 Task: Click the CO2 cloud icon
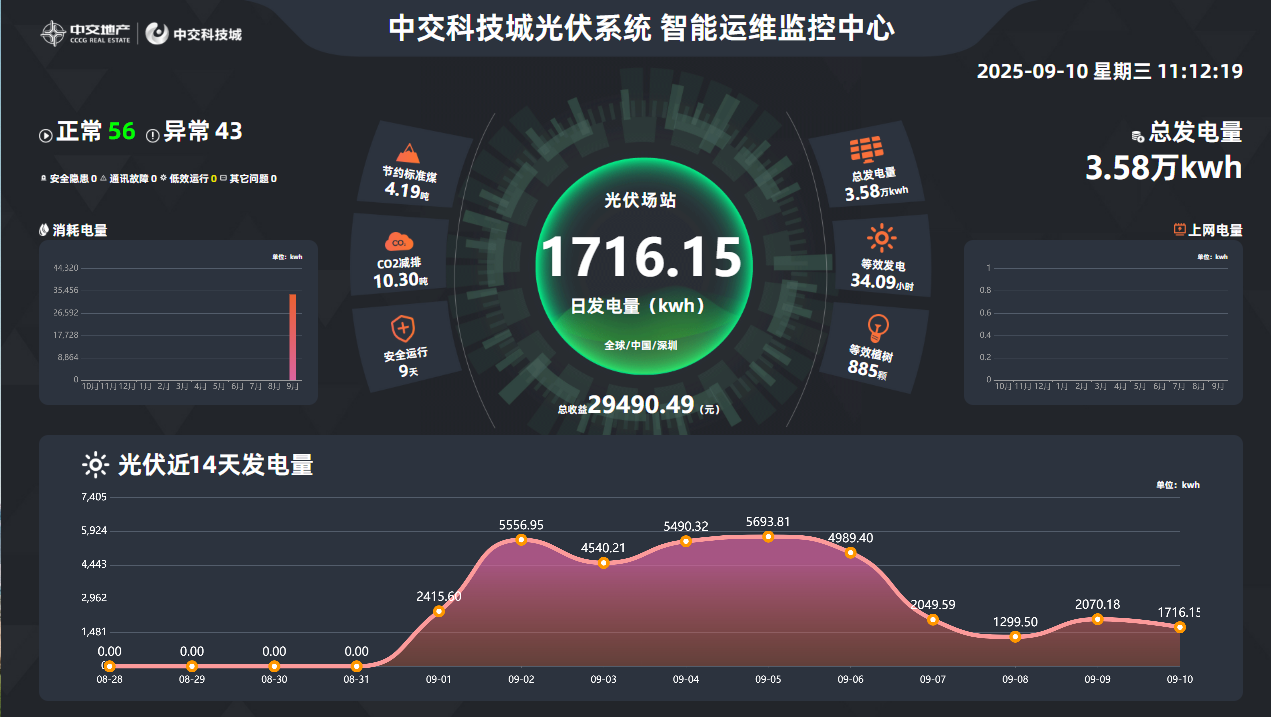pyautogui.click(x=397, y=242)
